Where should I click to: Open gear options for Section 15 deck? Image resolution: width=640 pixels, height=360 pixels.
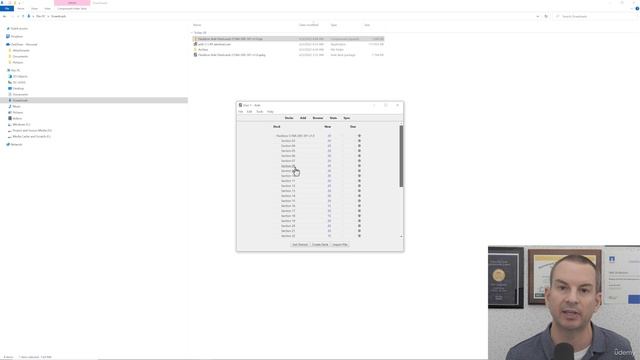point(359,201)
